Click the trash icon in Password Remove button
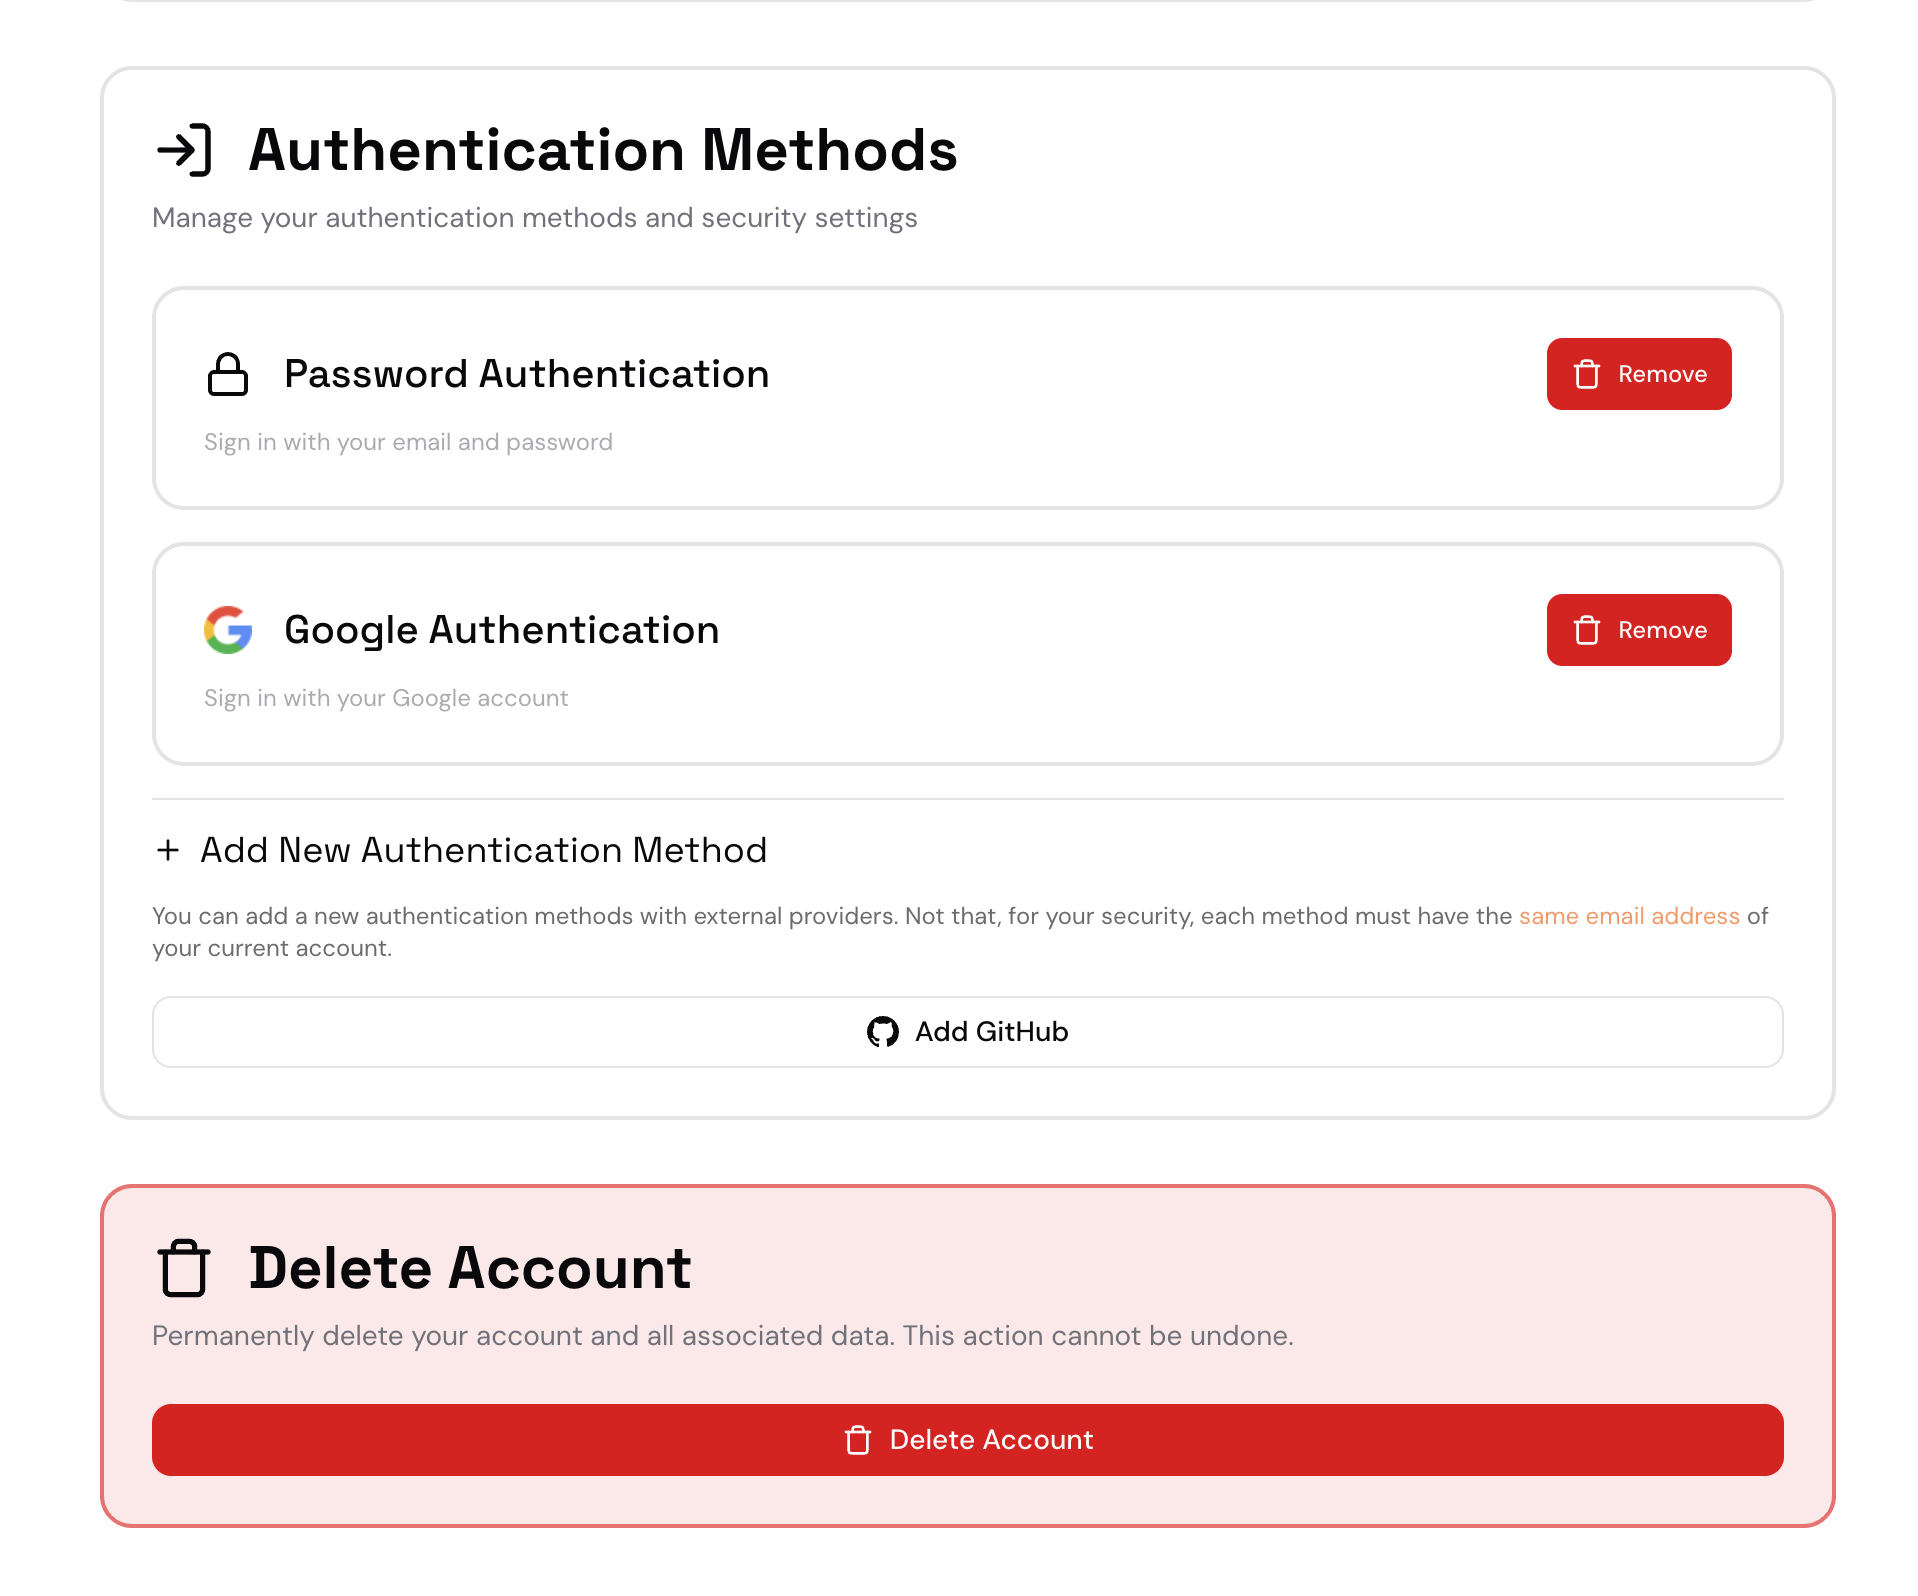 tap(1586, 374)
